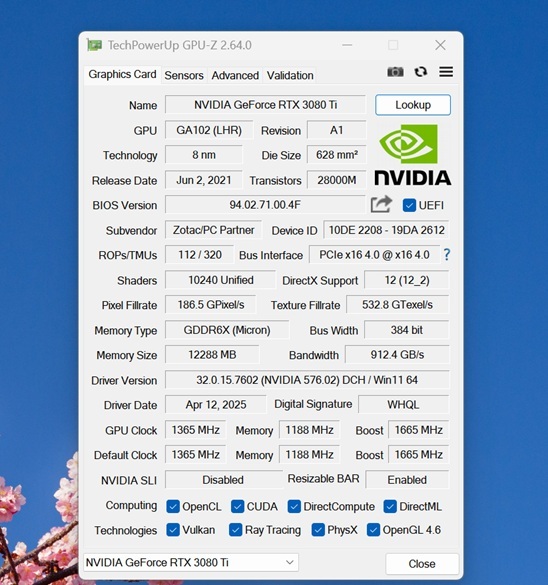Viewport: 548px width, 585px height.
Task: Click the ROPs/TMUs value 112 / 320
Action: point(200,255)
